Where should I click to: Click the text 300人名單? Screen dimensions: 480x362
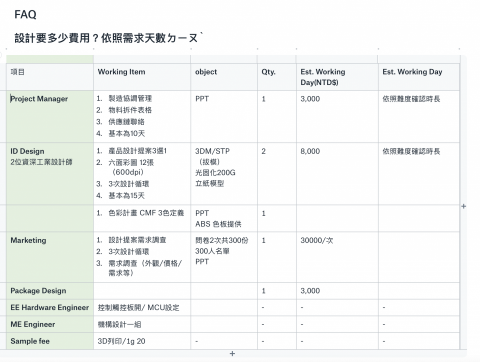point(212,251)
